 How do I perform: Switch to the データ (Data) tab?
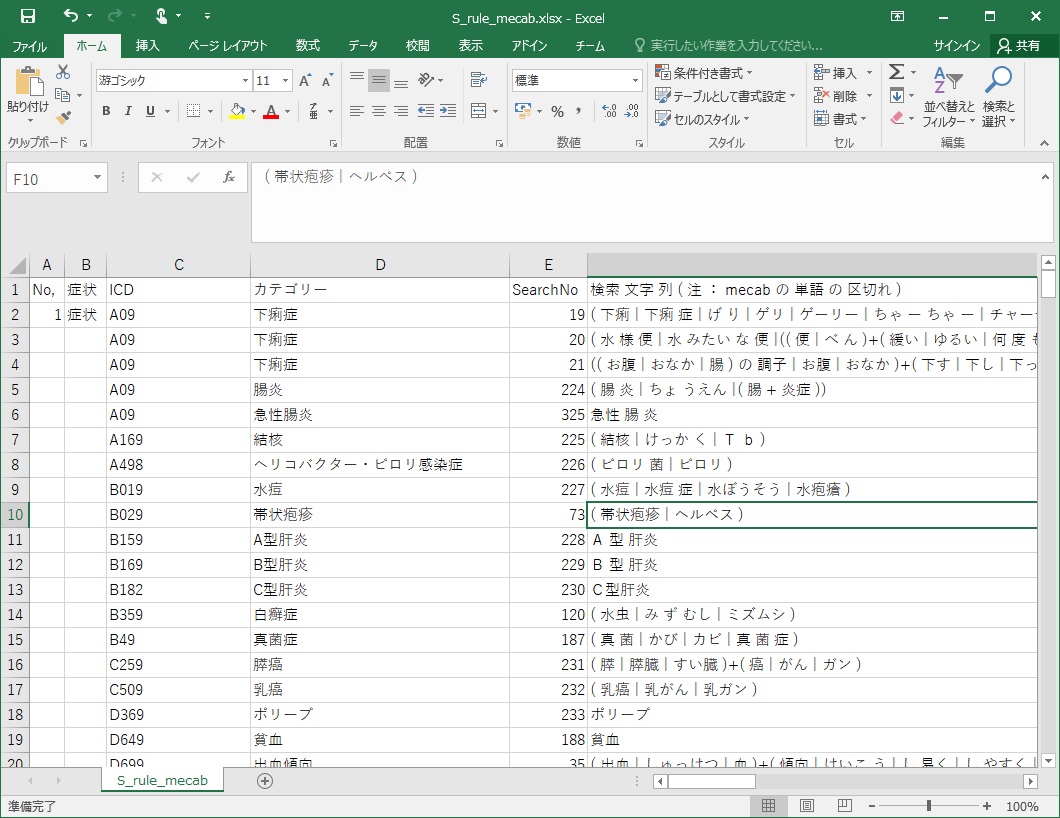click(363, 46)
